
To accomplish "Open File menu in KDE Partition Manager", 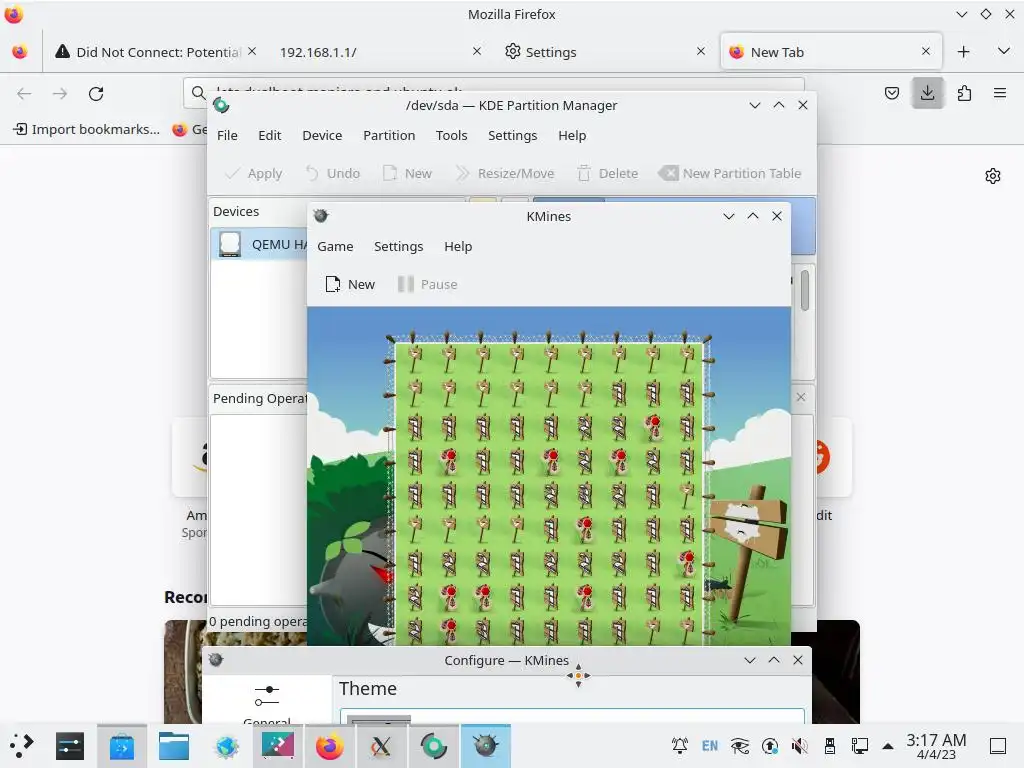I will coord(227,135).
